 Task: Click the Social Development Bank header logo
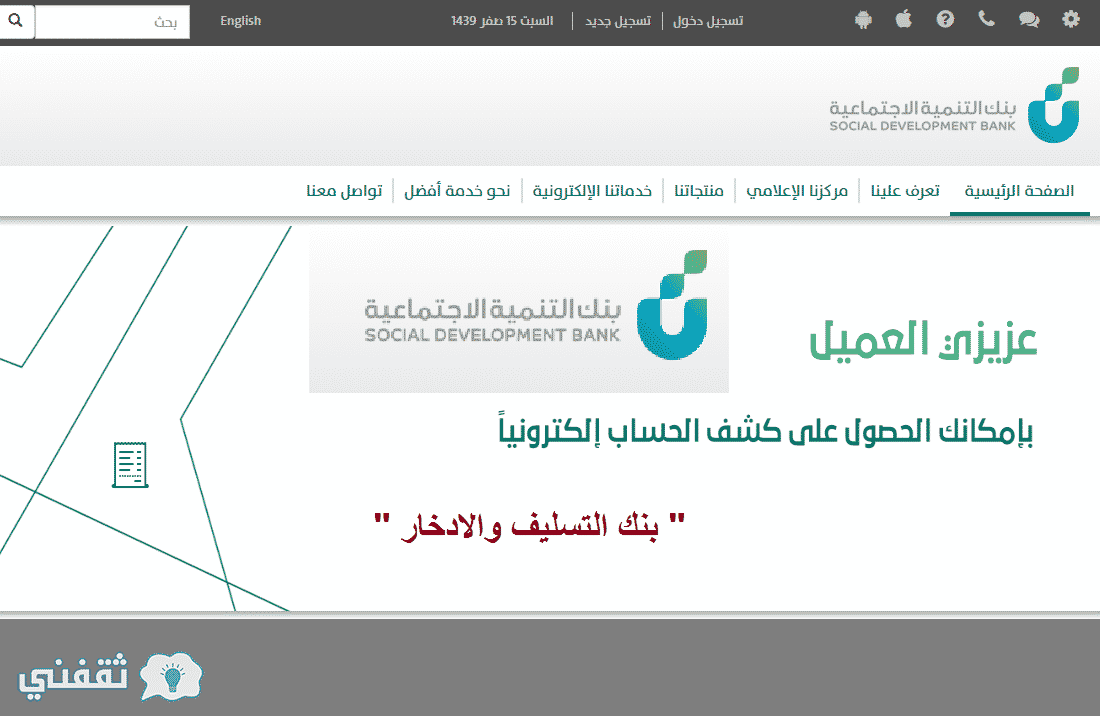point(954,105)
